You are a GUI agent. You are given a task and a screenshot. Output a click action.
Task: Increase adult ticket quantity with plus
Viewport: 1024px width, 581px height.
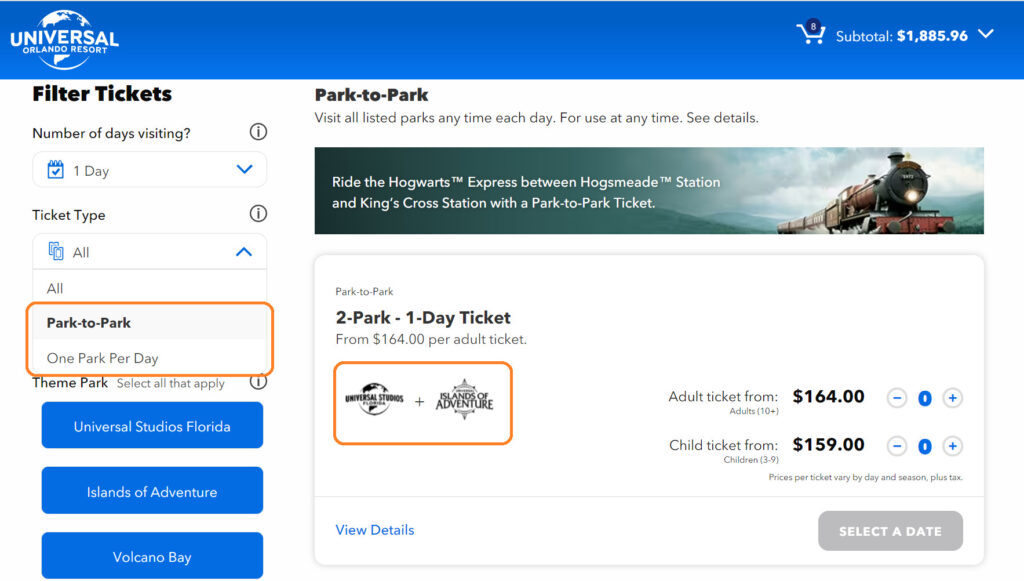pos(953,398)
